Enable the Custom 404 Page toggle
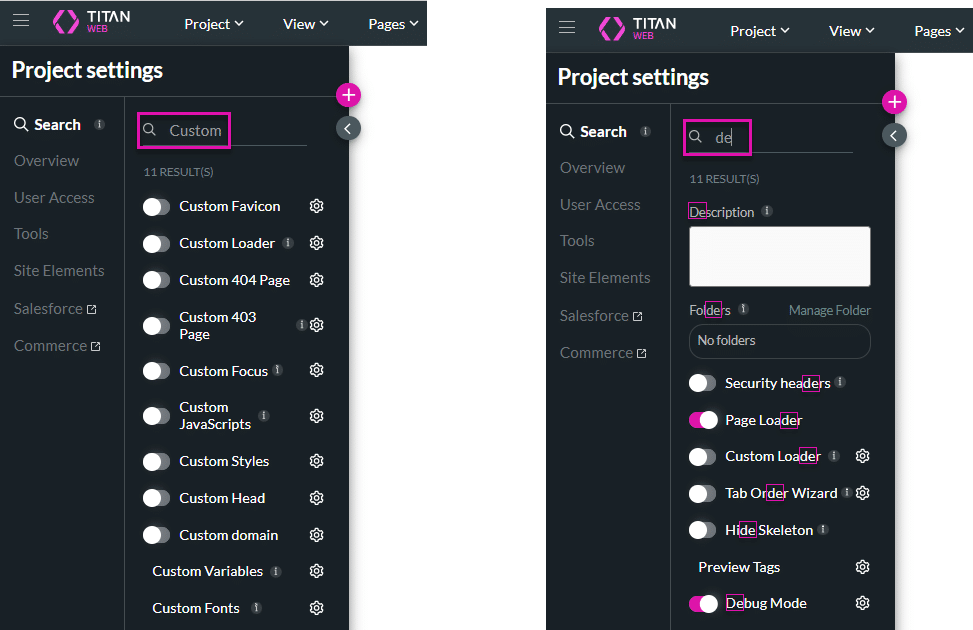973x630 pixels. click(157, 280)
